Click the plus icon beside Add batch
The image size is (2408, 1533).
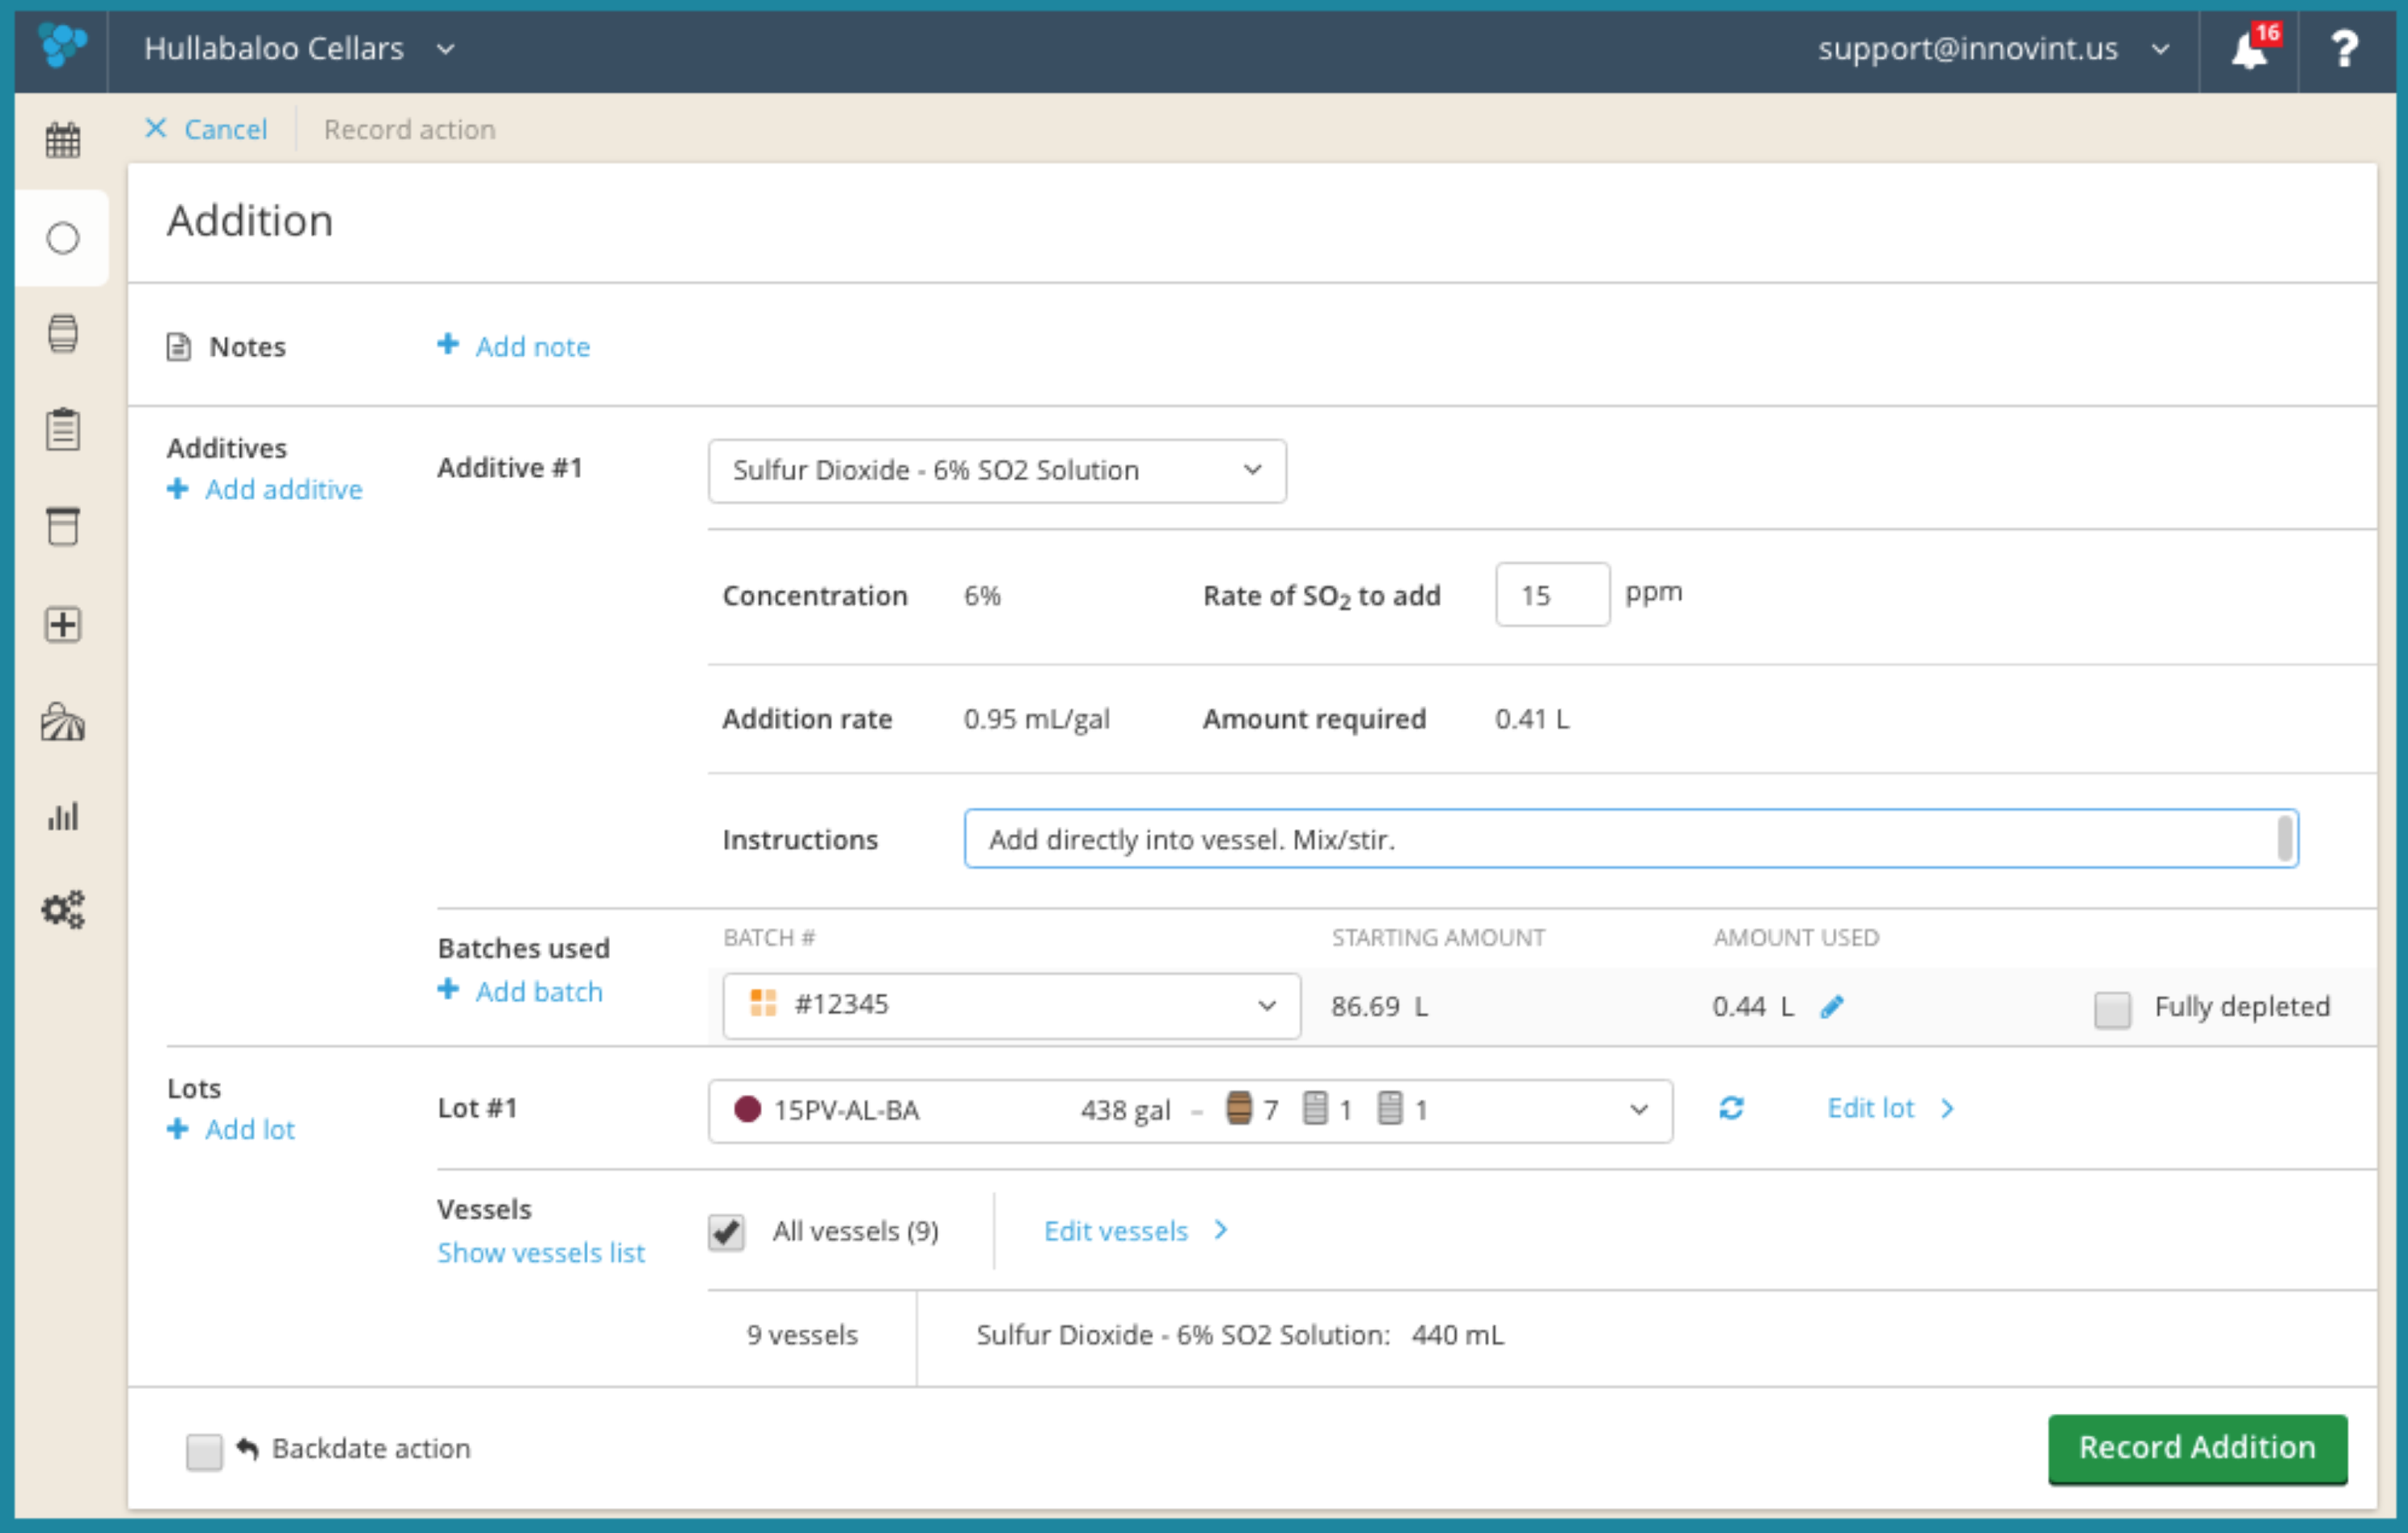click(448, 989)
